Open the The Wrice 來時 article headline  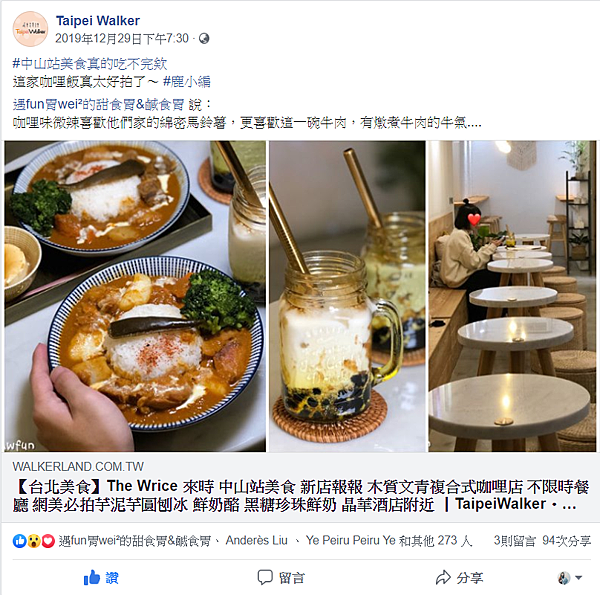pyautogui.click(x=300, y=495)
